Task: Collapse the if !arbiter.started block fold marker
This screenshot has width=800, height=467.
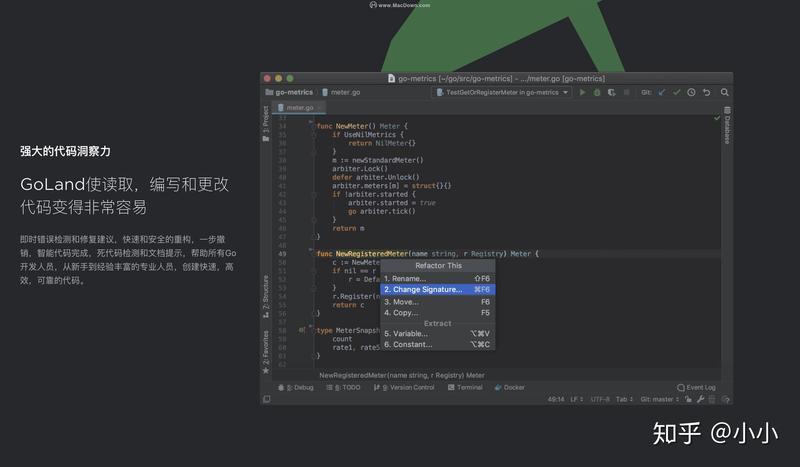Action: point(314,194)
